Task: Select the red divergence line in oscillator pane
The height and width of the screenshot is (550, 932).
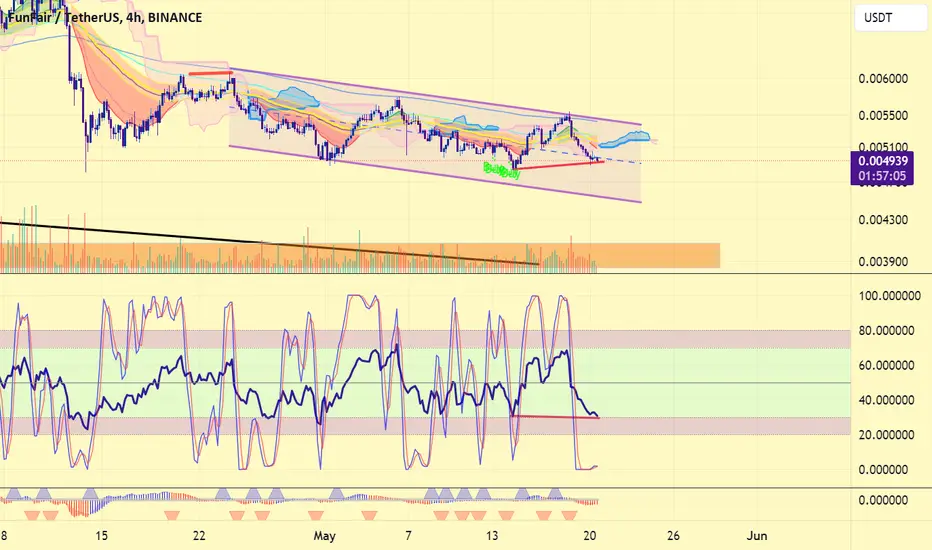Action: tap(556, 417)
